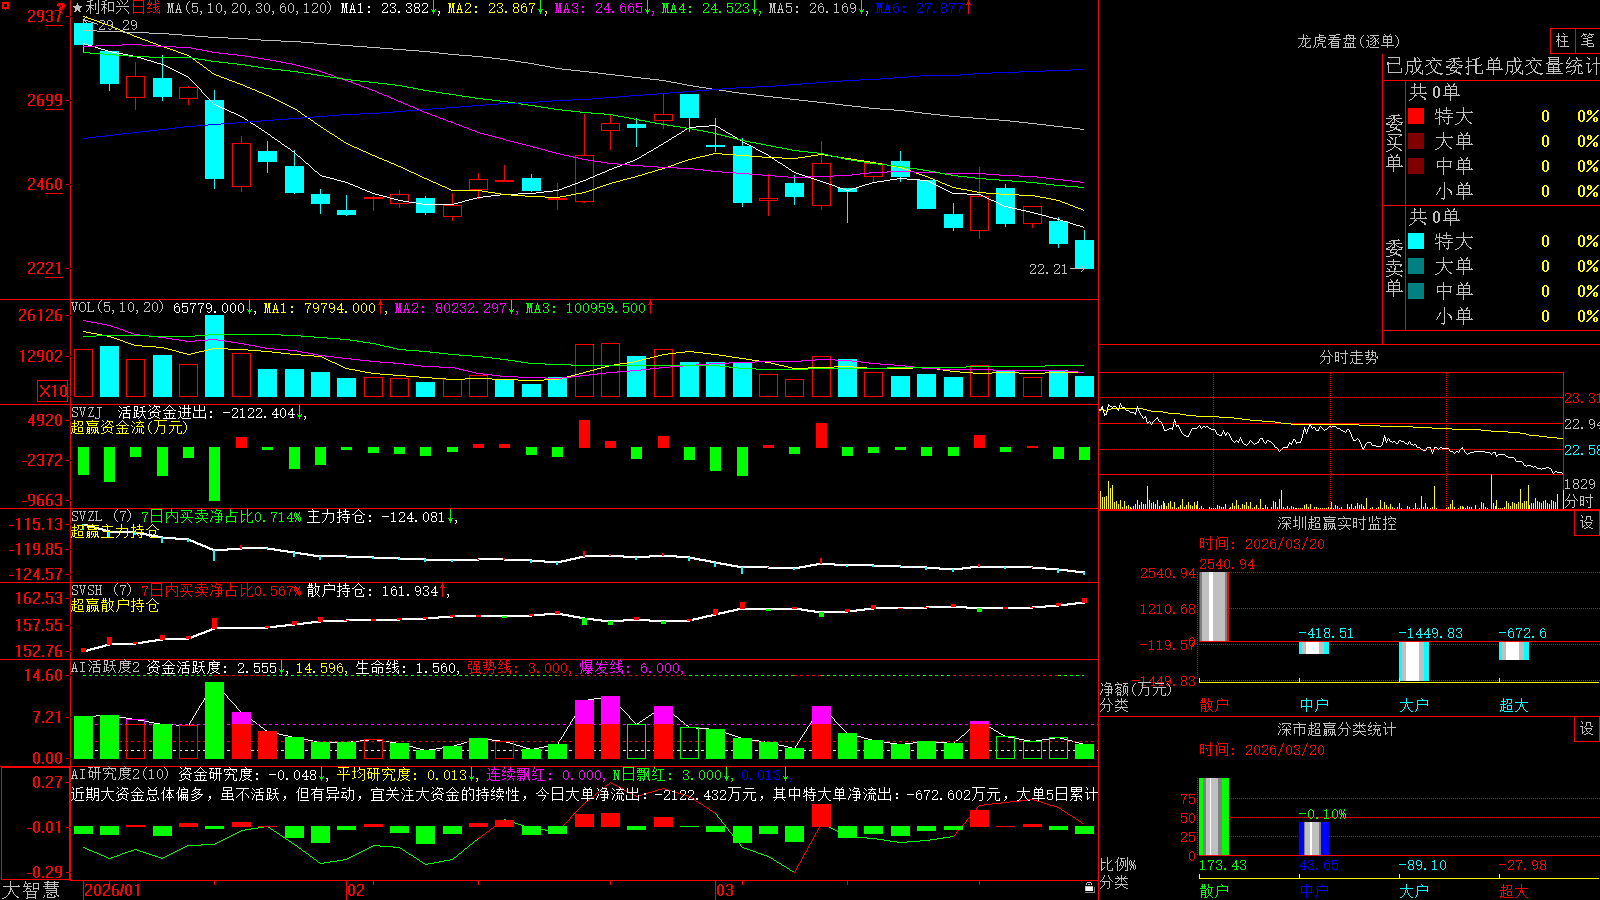
Task: Click the 29.29 high price annotation
Action: pyautogui.click(x=118, y=25)
